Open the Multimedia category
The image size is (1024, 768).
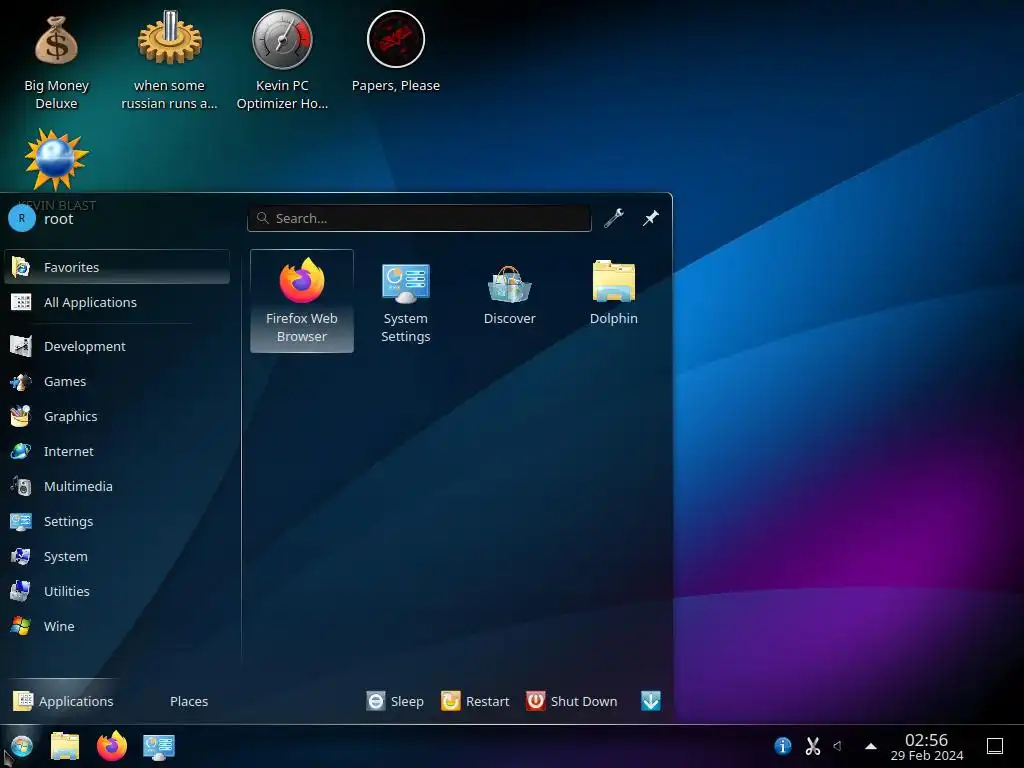click(x=118, y=487)
